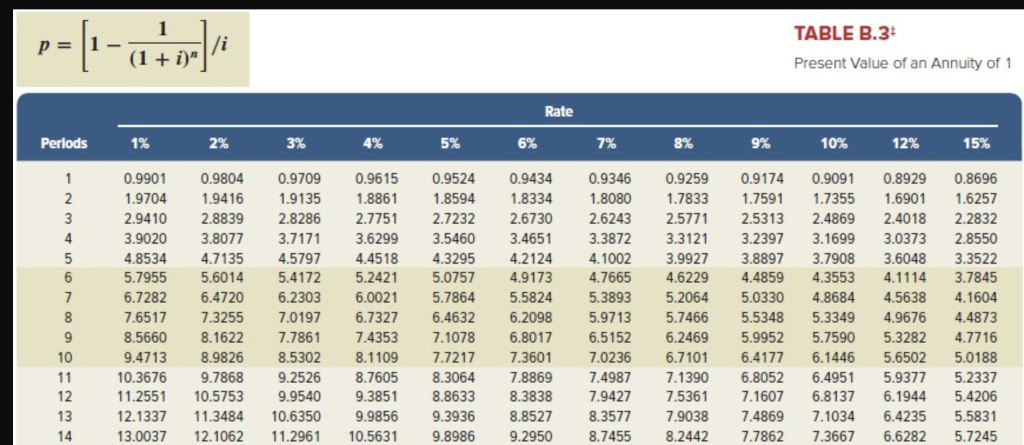Click the present value annuity formula image

[133, 49]
